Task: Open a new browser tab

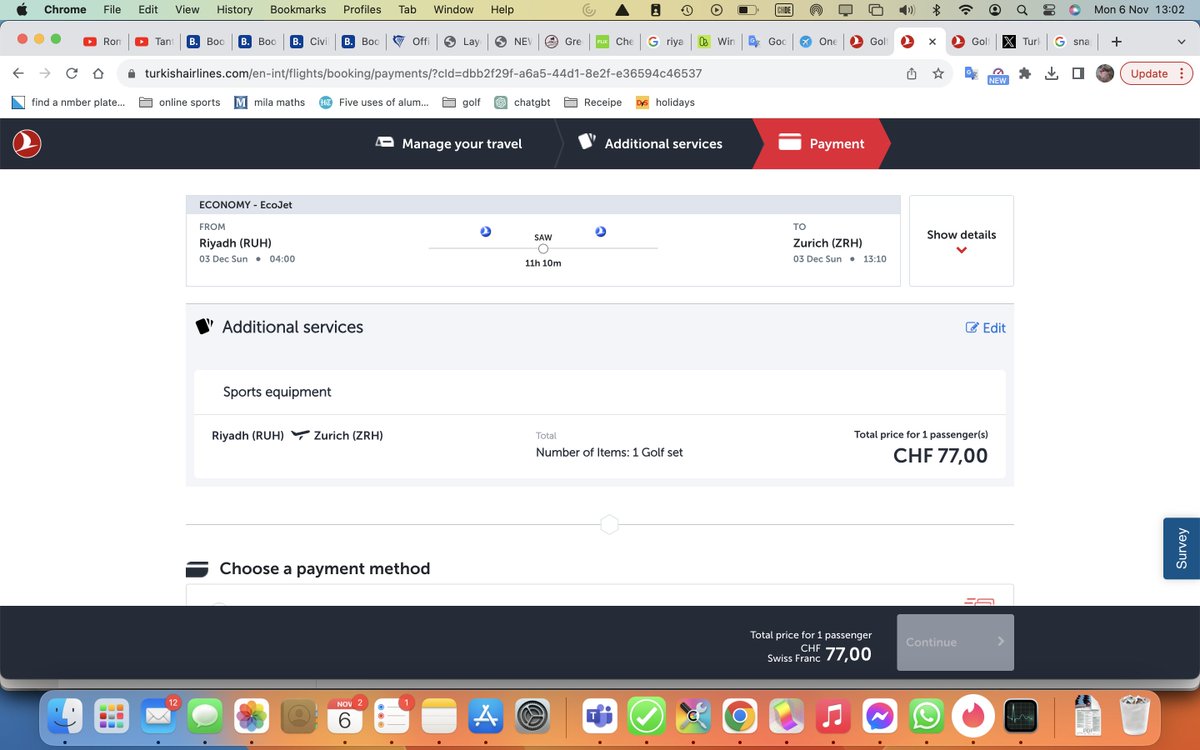Action: [x=1116, y=42]
